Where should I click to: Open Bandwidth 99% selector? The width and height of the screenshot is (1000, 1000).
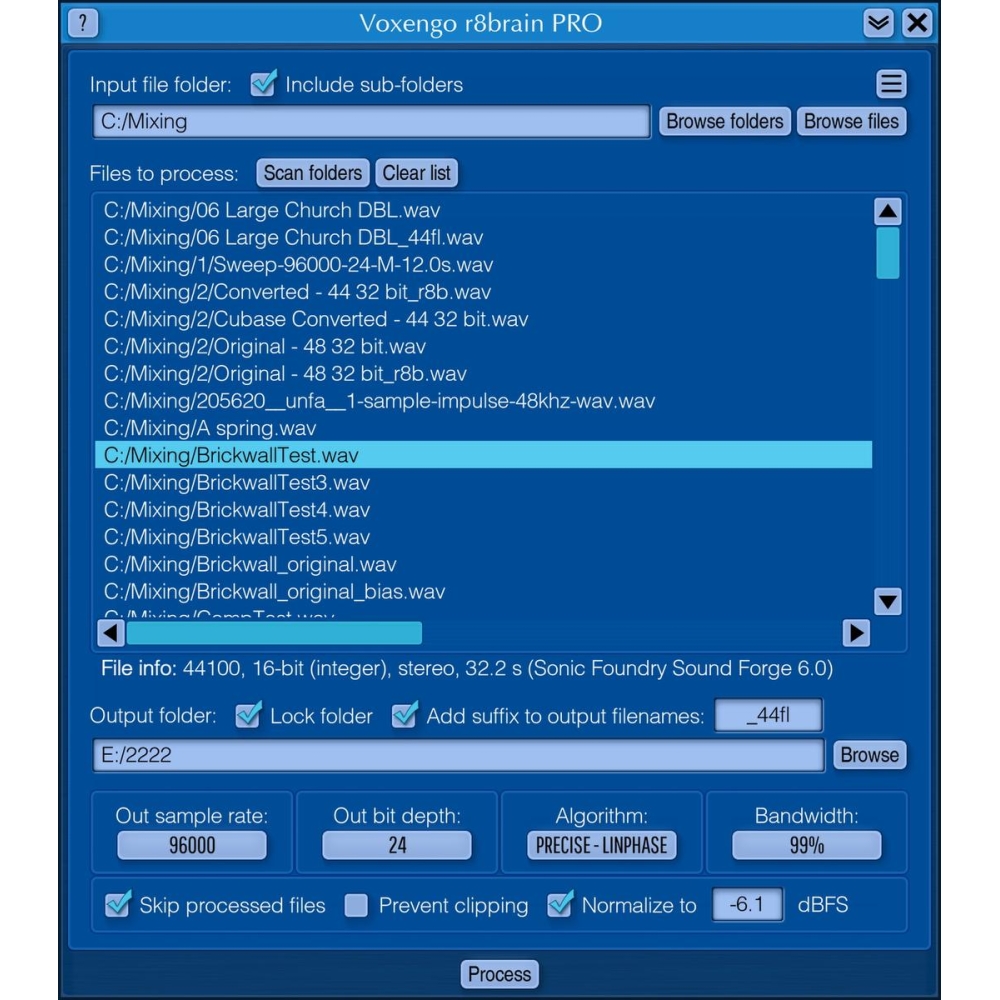[807, 846]
